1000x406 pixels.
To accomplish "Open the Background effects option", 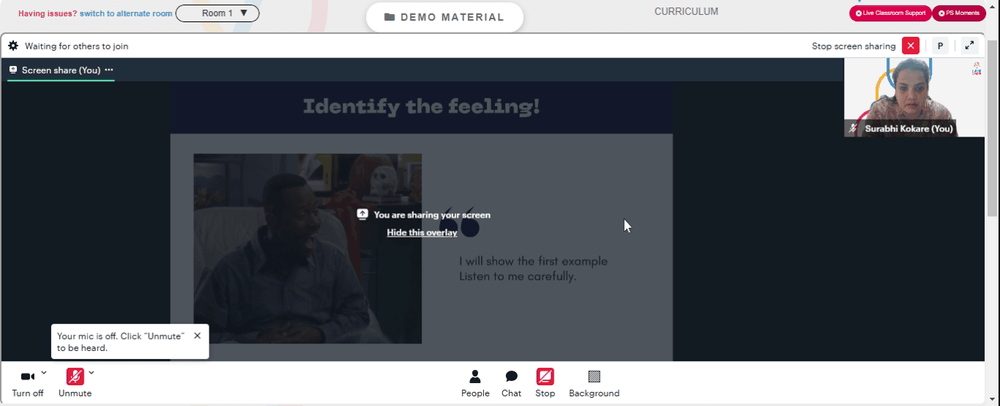I will (594, 384).
